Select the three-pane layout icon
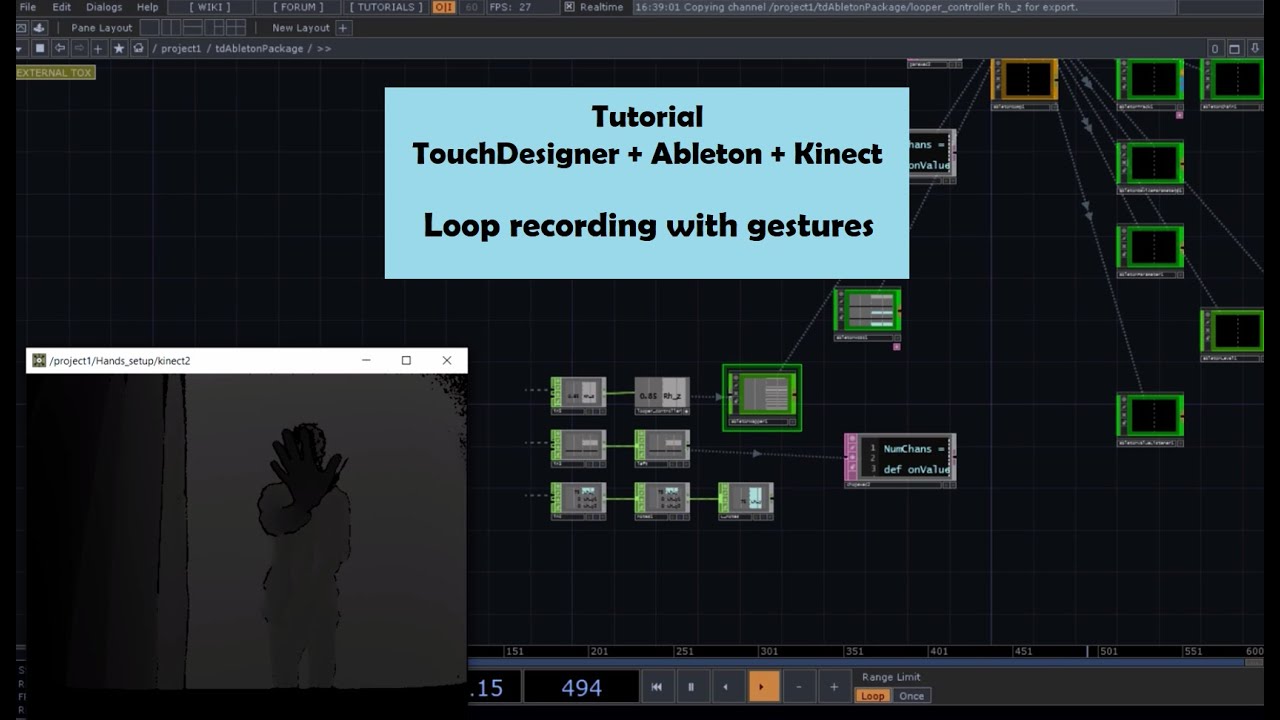 (215, 28)
